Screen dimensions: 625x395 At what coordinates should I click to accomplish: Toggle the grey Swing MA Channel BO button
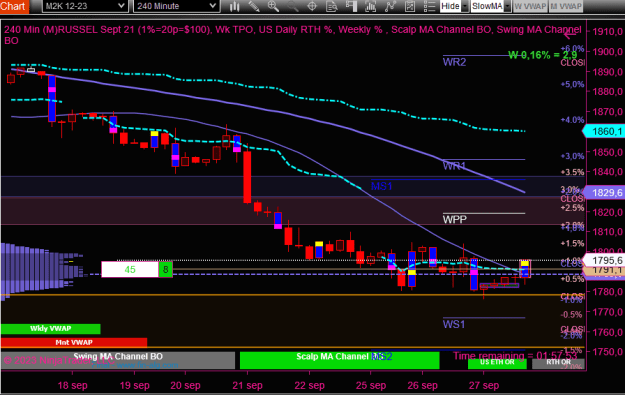(x=118, y=360)
